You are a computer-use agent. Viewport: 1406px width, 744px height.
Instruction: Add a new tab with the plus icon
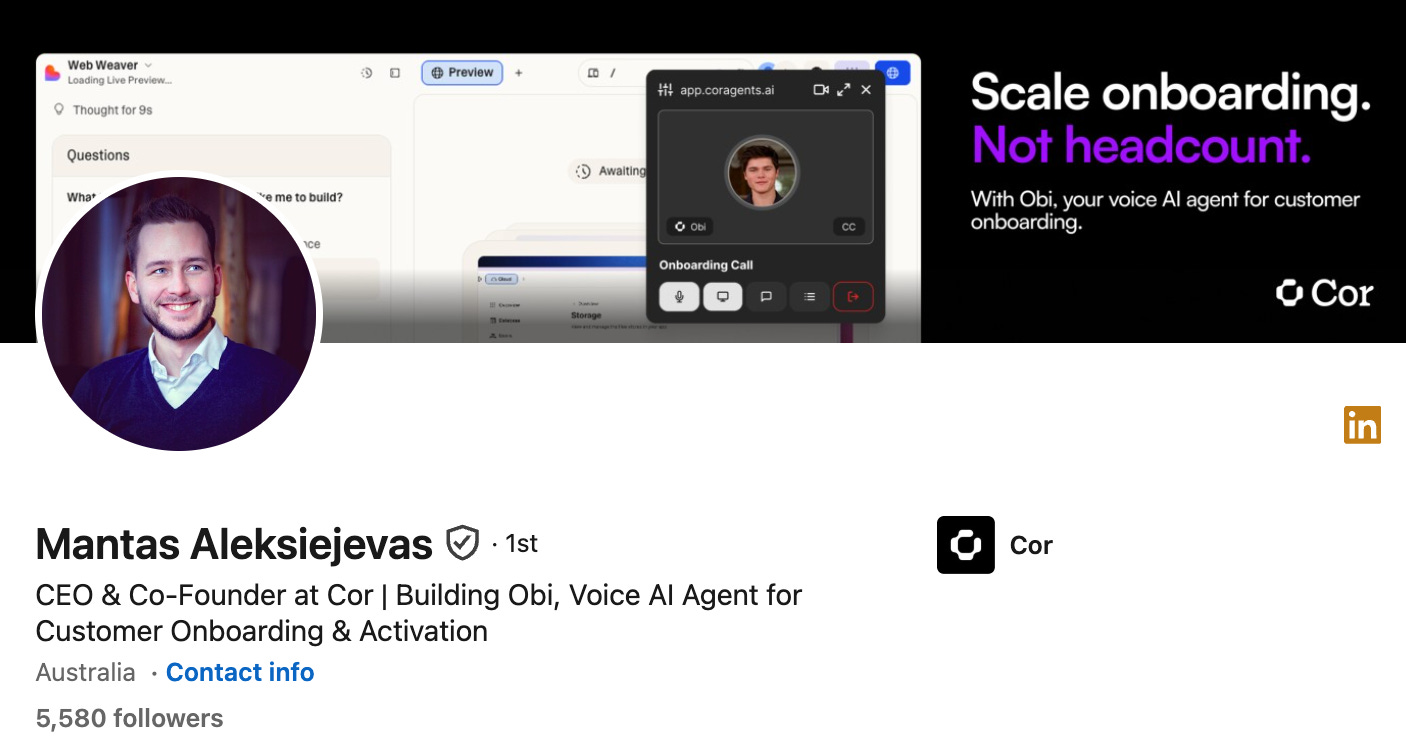(x=518, y=73)
